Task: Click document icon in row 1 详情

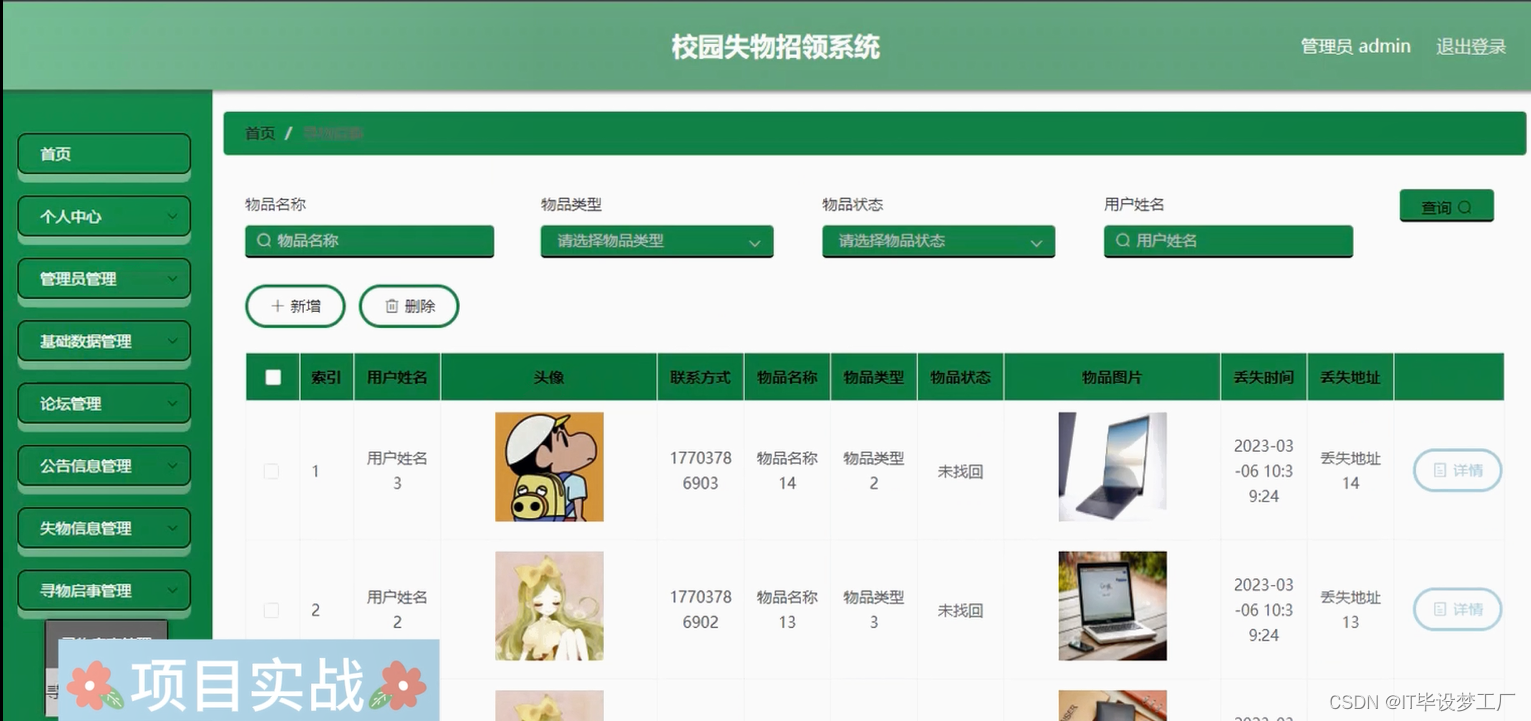Action: (1440, 470)
